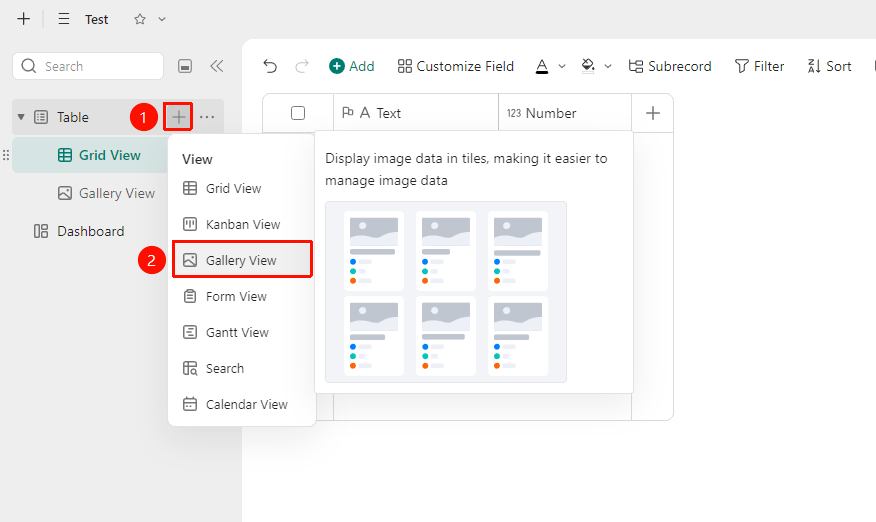Collapse the sidebar with double chevron

click(x=217, y=66)
